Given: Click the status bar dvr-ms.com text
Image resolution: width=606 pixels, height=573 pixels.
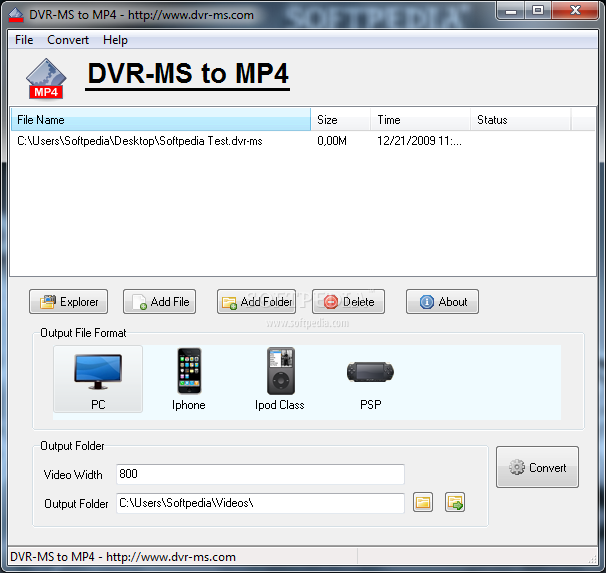Looking at the screenshot, I should pyautogui.click(x=123, y=557).
